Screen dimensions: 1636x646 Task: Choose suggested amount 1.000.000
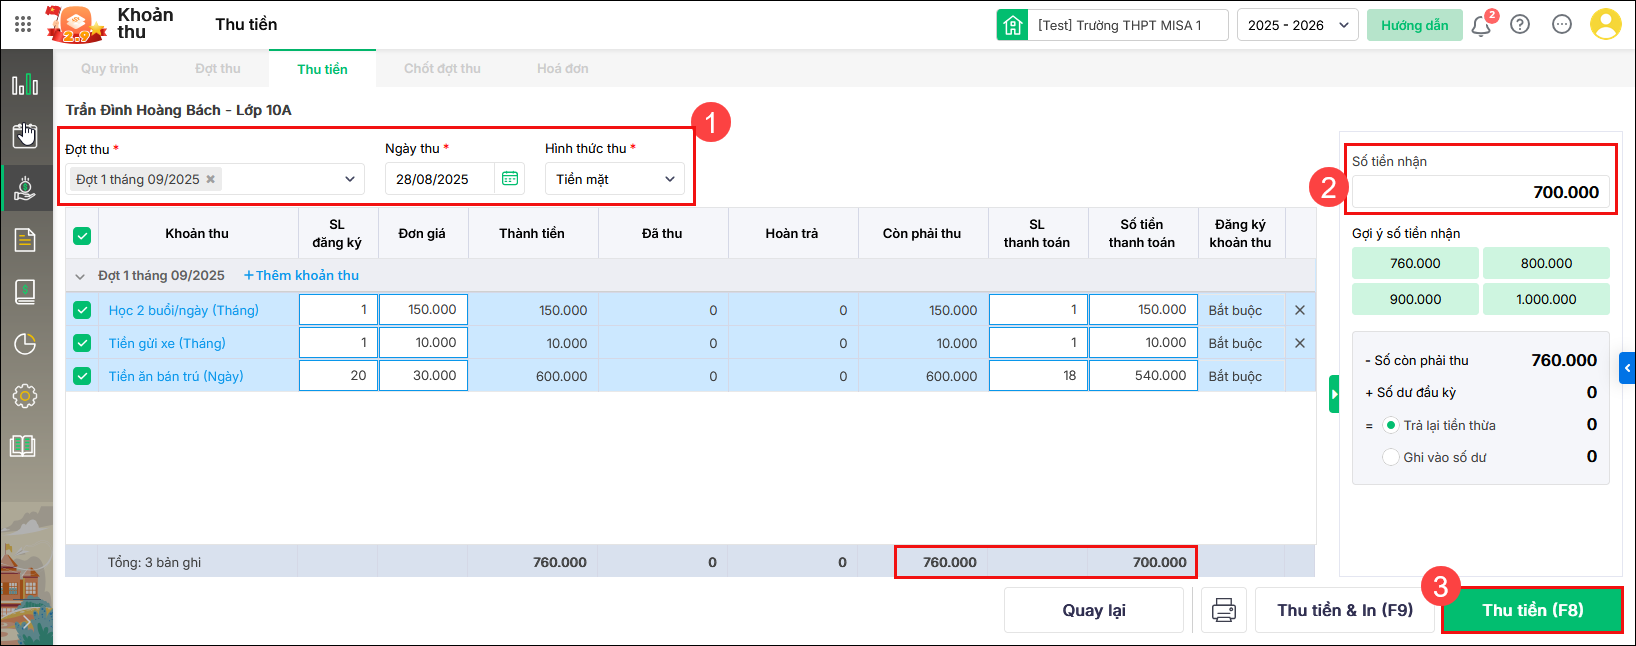[x=1546, y=299]
